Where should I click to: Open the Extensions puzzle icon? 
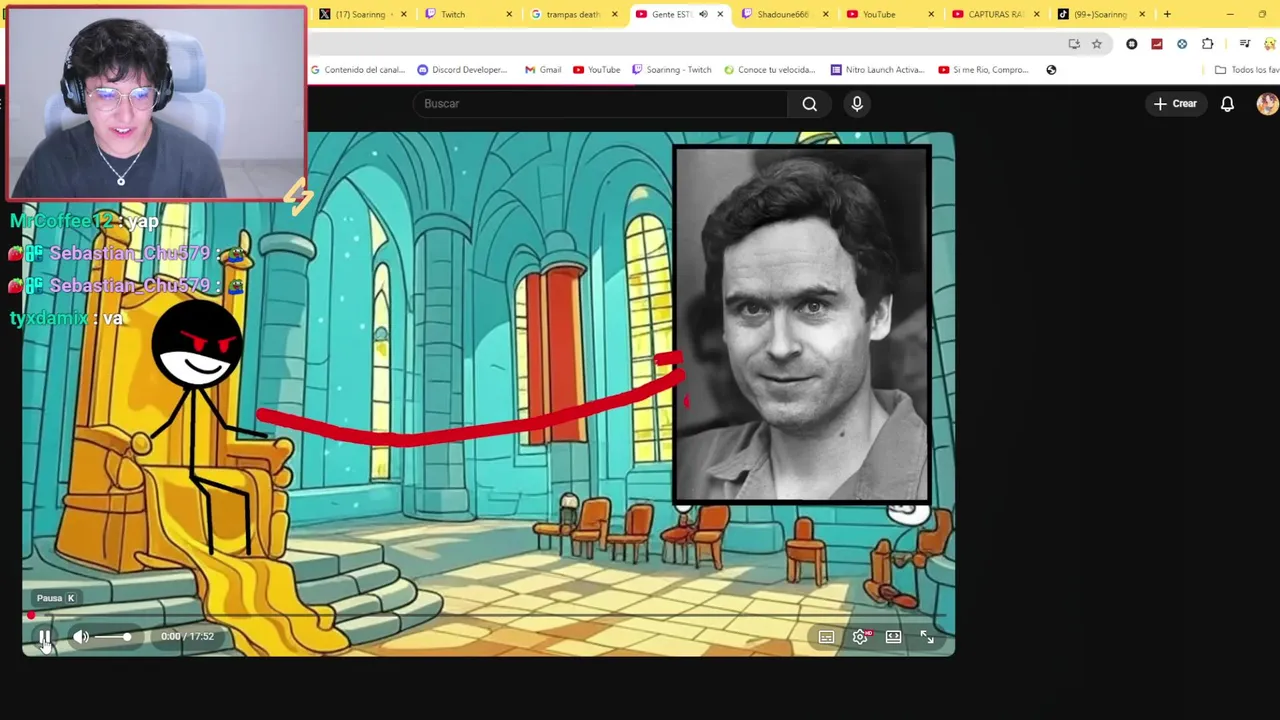(x=1208, y=44)
